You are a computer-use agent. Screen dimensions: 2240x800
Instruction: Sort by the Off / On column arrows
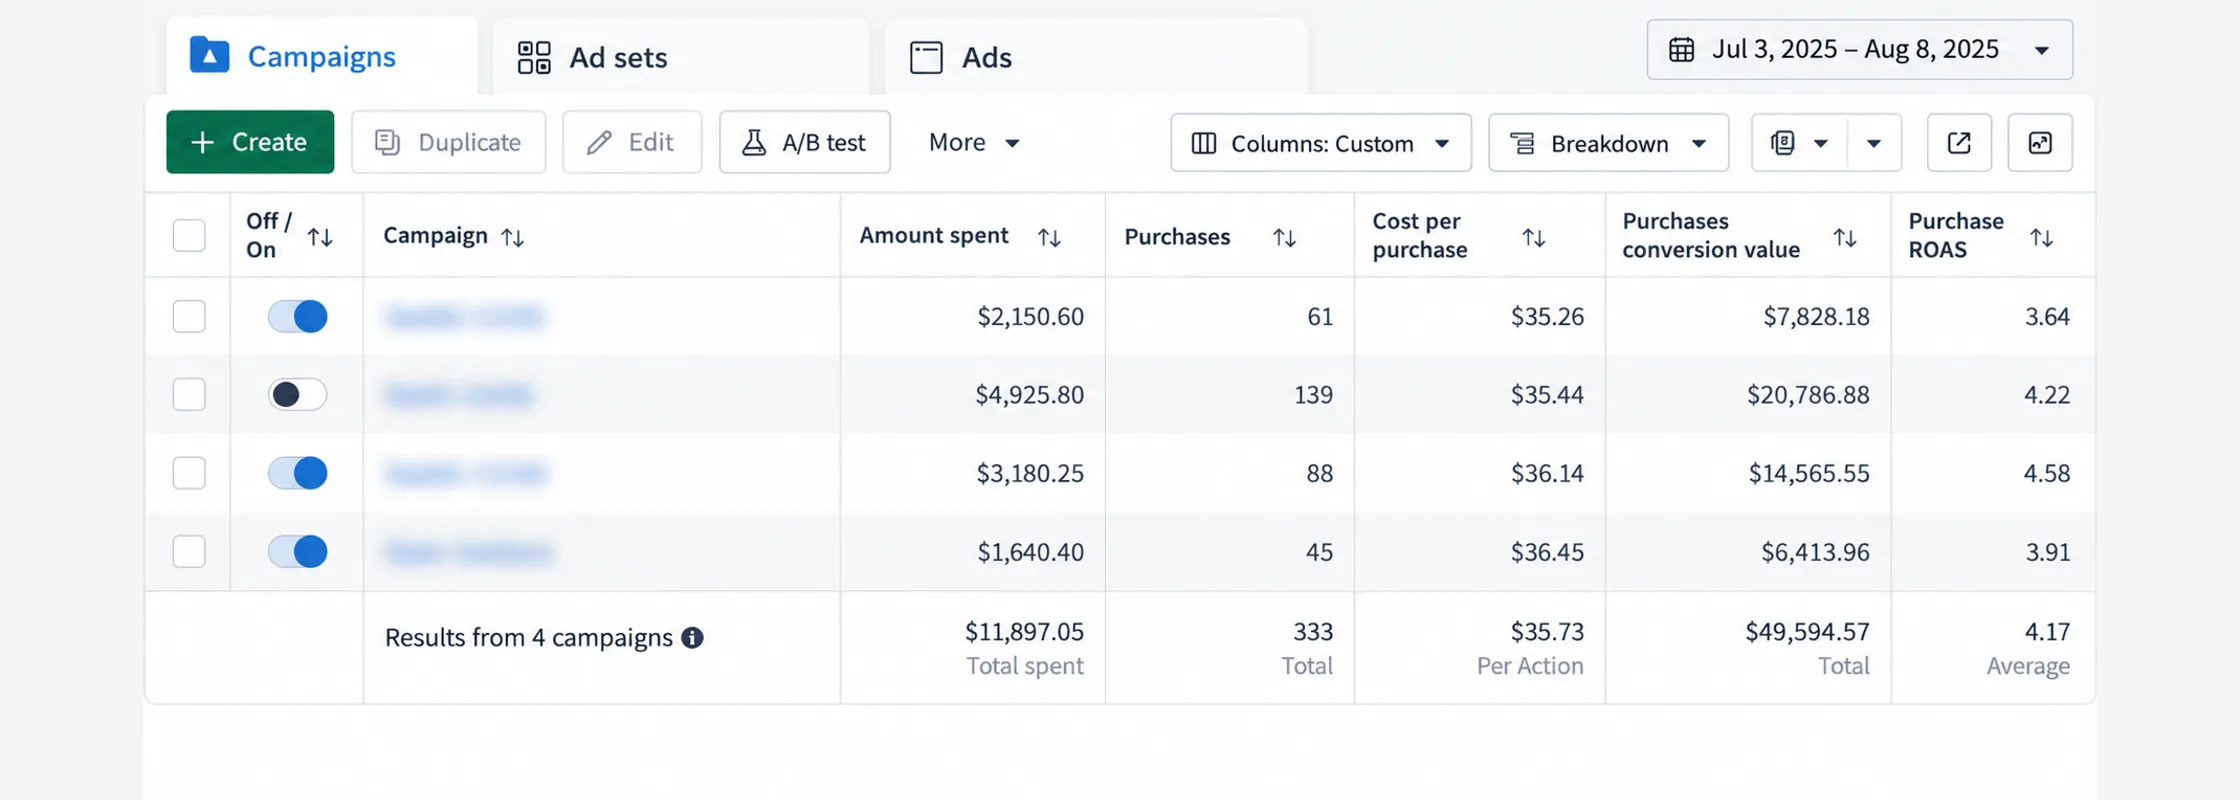point(320,237)
